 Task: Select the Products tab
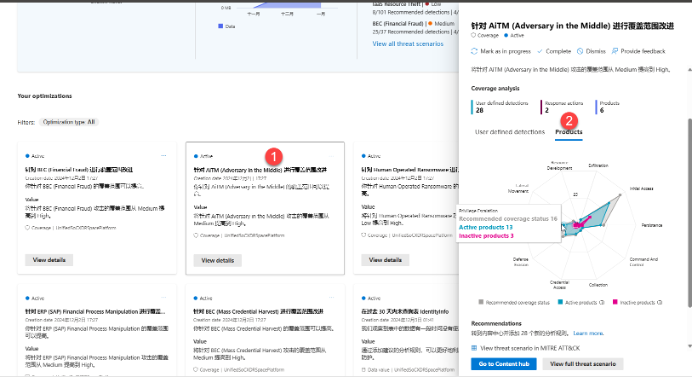point(569,132)
